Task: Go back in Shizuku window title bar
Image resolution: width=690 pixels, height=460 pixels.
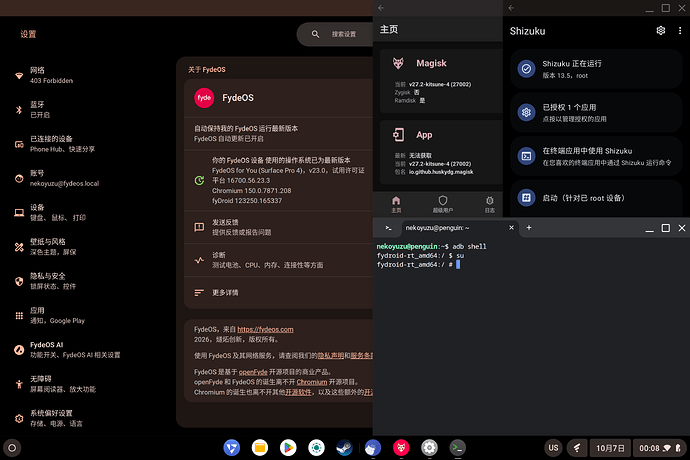Action: (511, 8)
